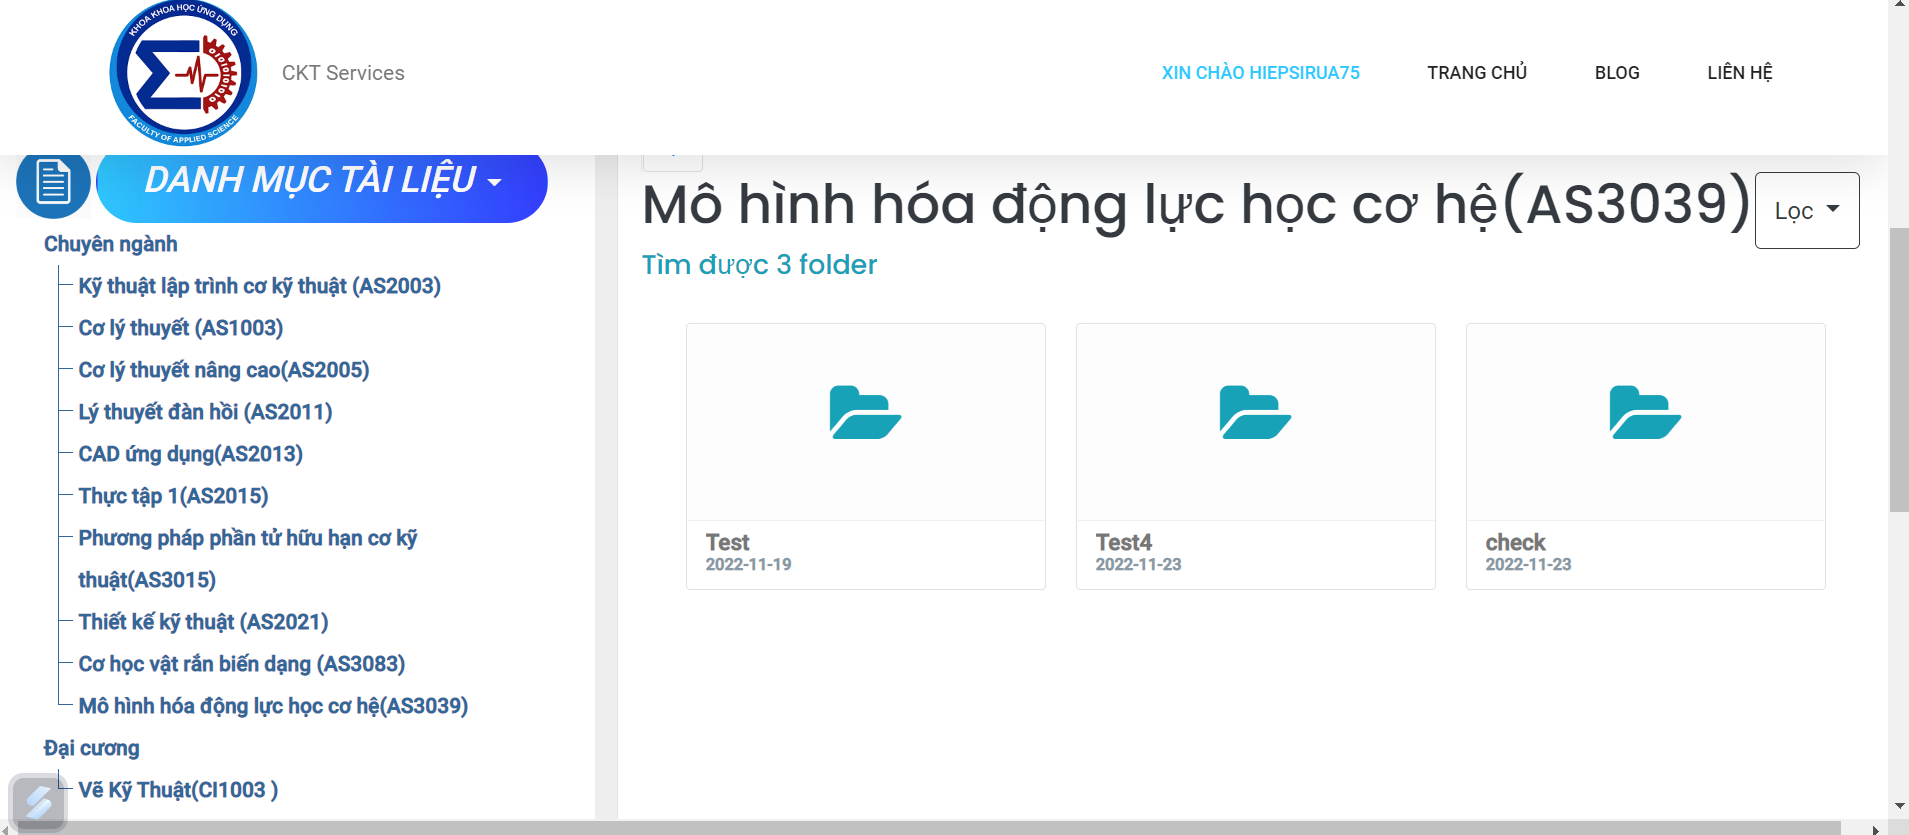Select CAD ứng dụng(AS2013) course
The image size is (1909, 835).
pos(190,454)
